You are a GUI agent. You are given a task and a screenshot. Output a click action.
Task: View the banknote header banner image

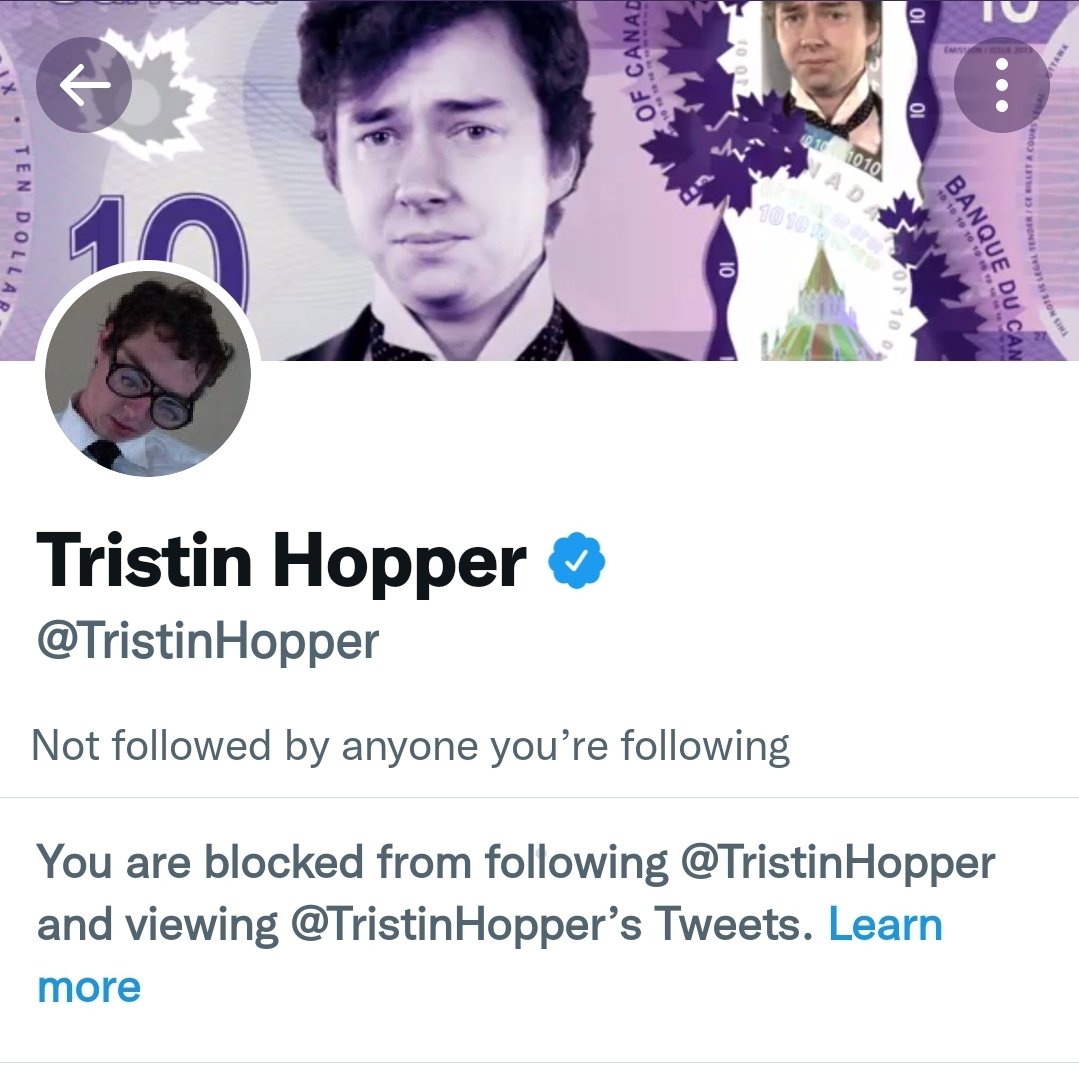540,180
